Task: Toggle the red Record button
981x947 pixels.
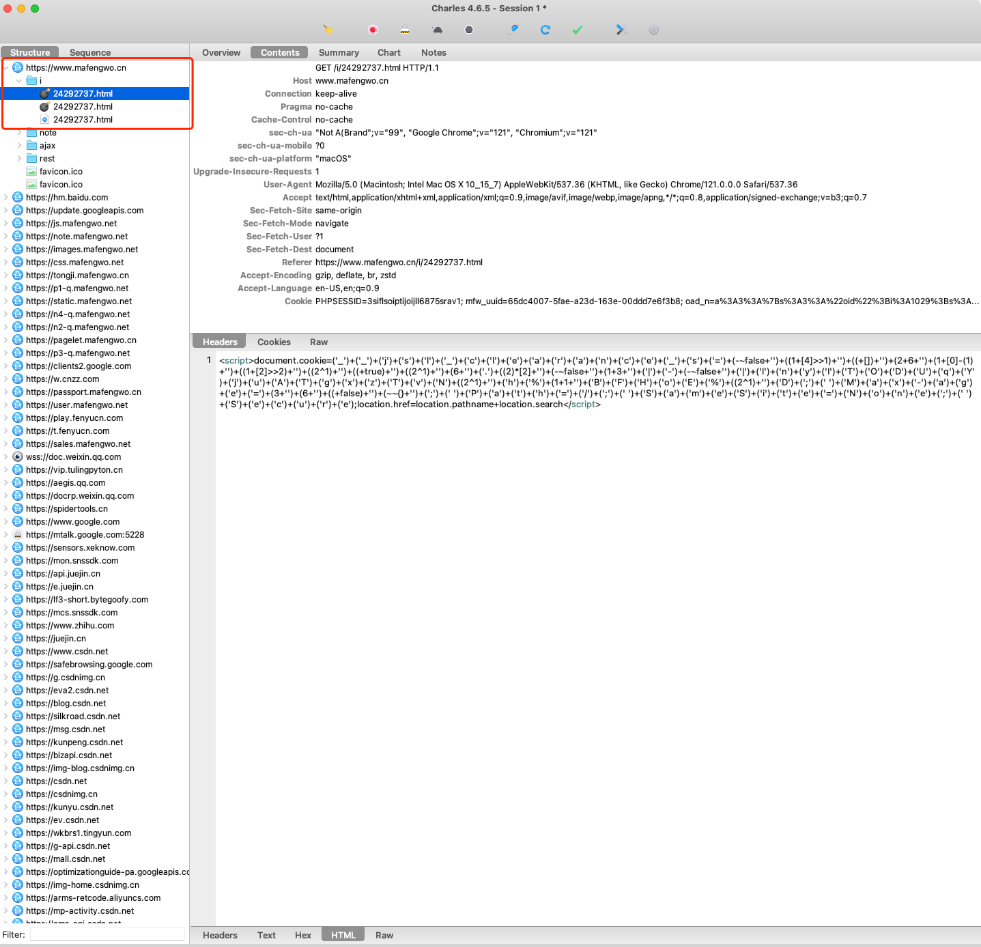Action: [x=373, y=29]
